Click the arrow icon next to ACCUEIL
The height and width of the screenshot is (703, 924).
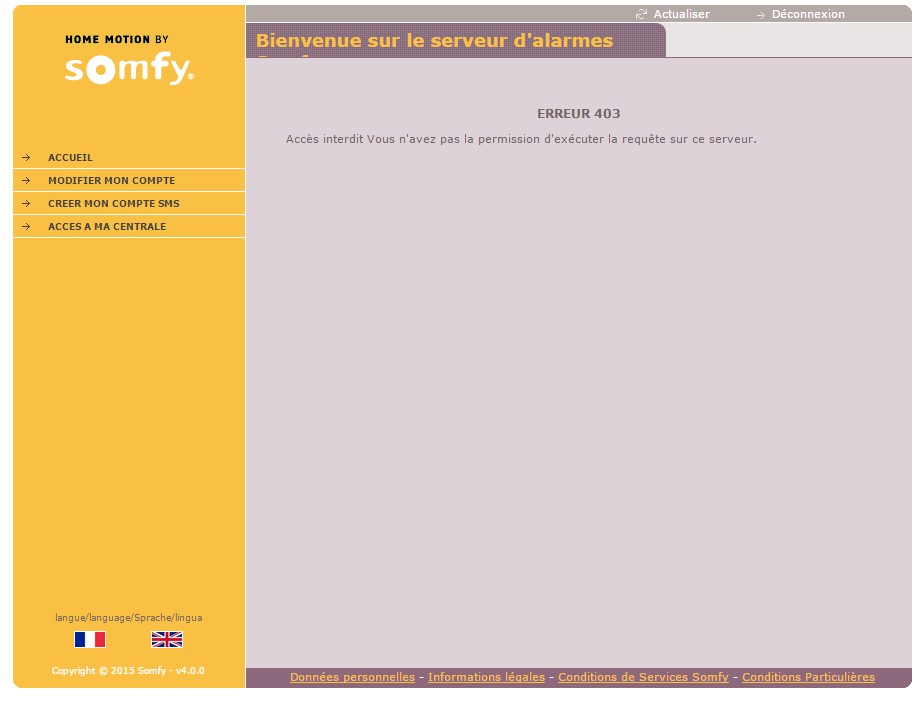[x=26, y=158]
